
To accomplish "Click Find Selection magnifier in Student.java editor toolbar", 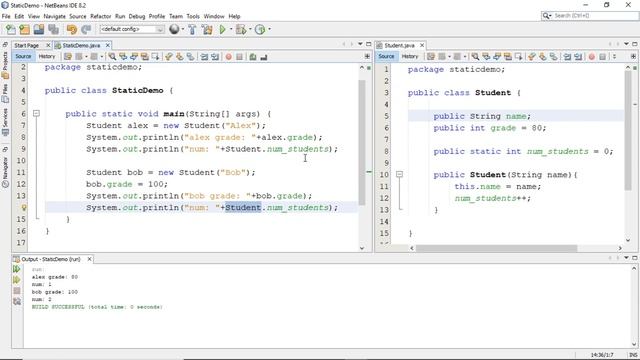I will click(475, 57).
